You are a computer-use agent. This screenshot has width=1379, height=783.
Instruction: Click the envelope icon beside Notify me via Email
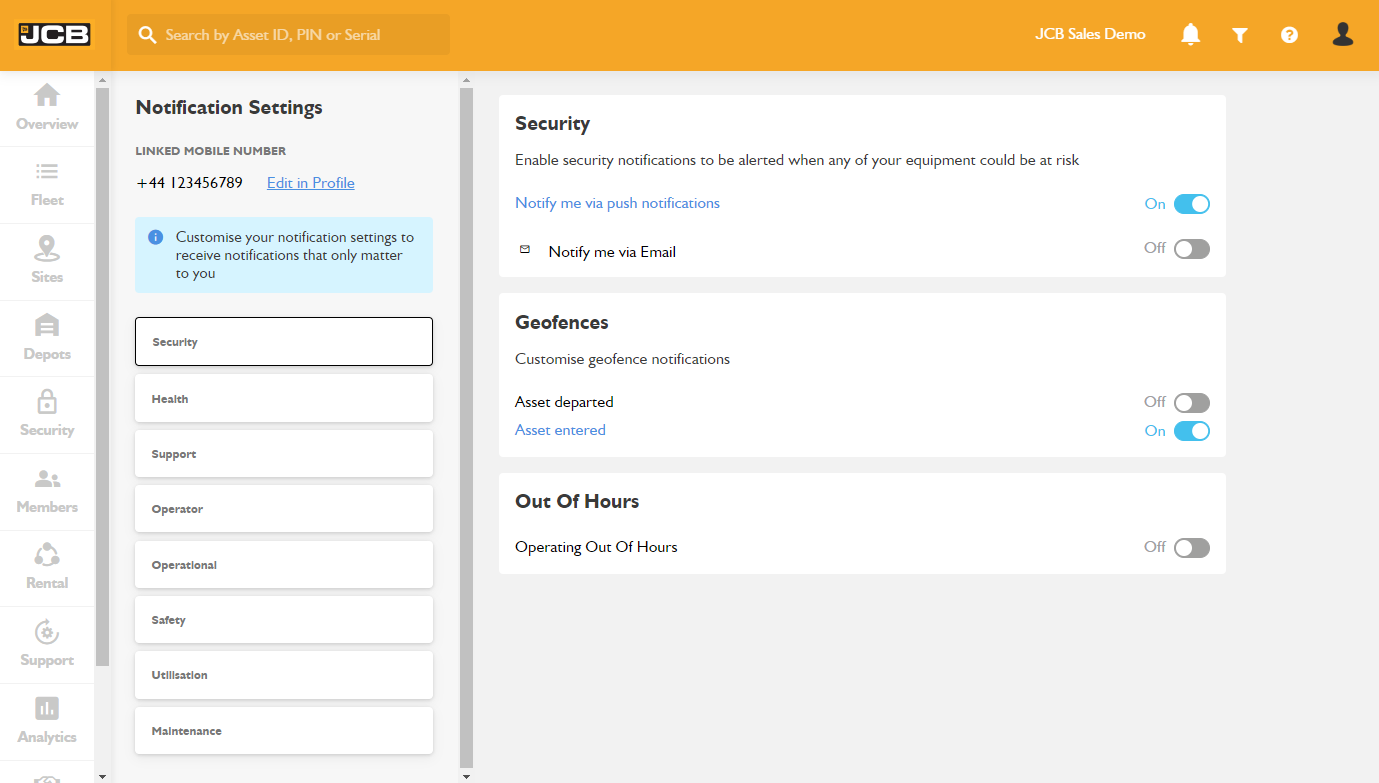tap(525, 249)
